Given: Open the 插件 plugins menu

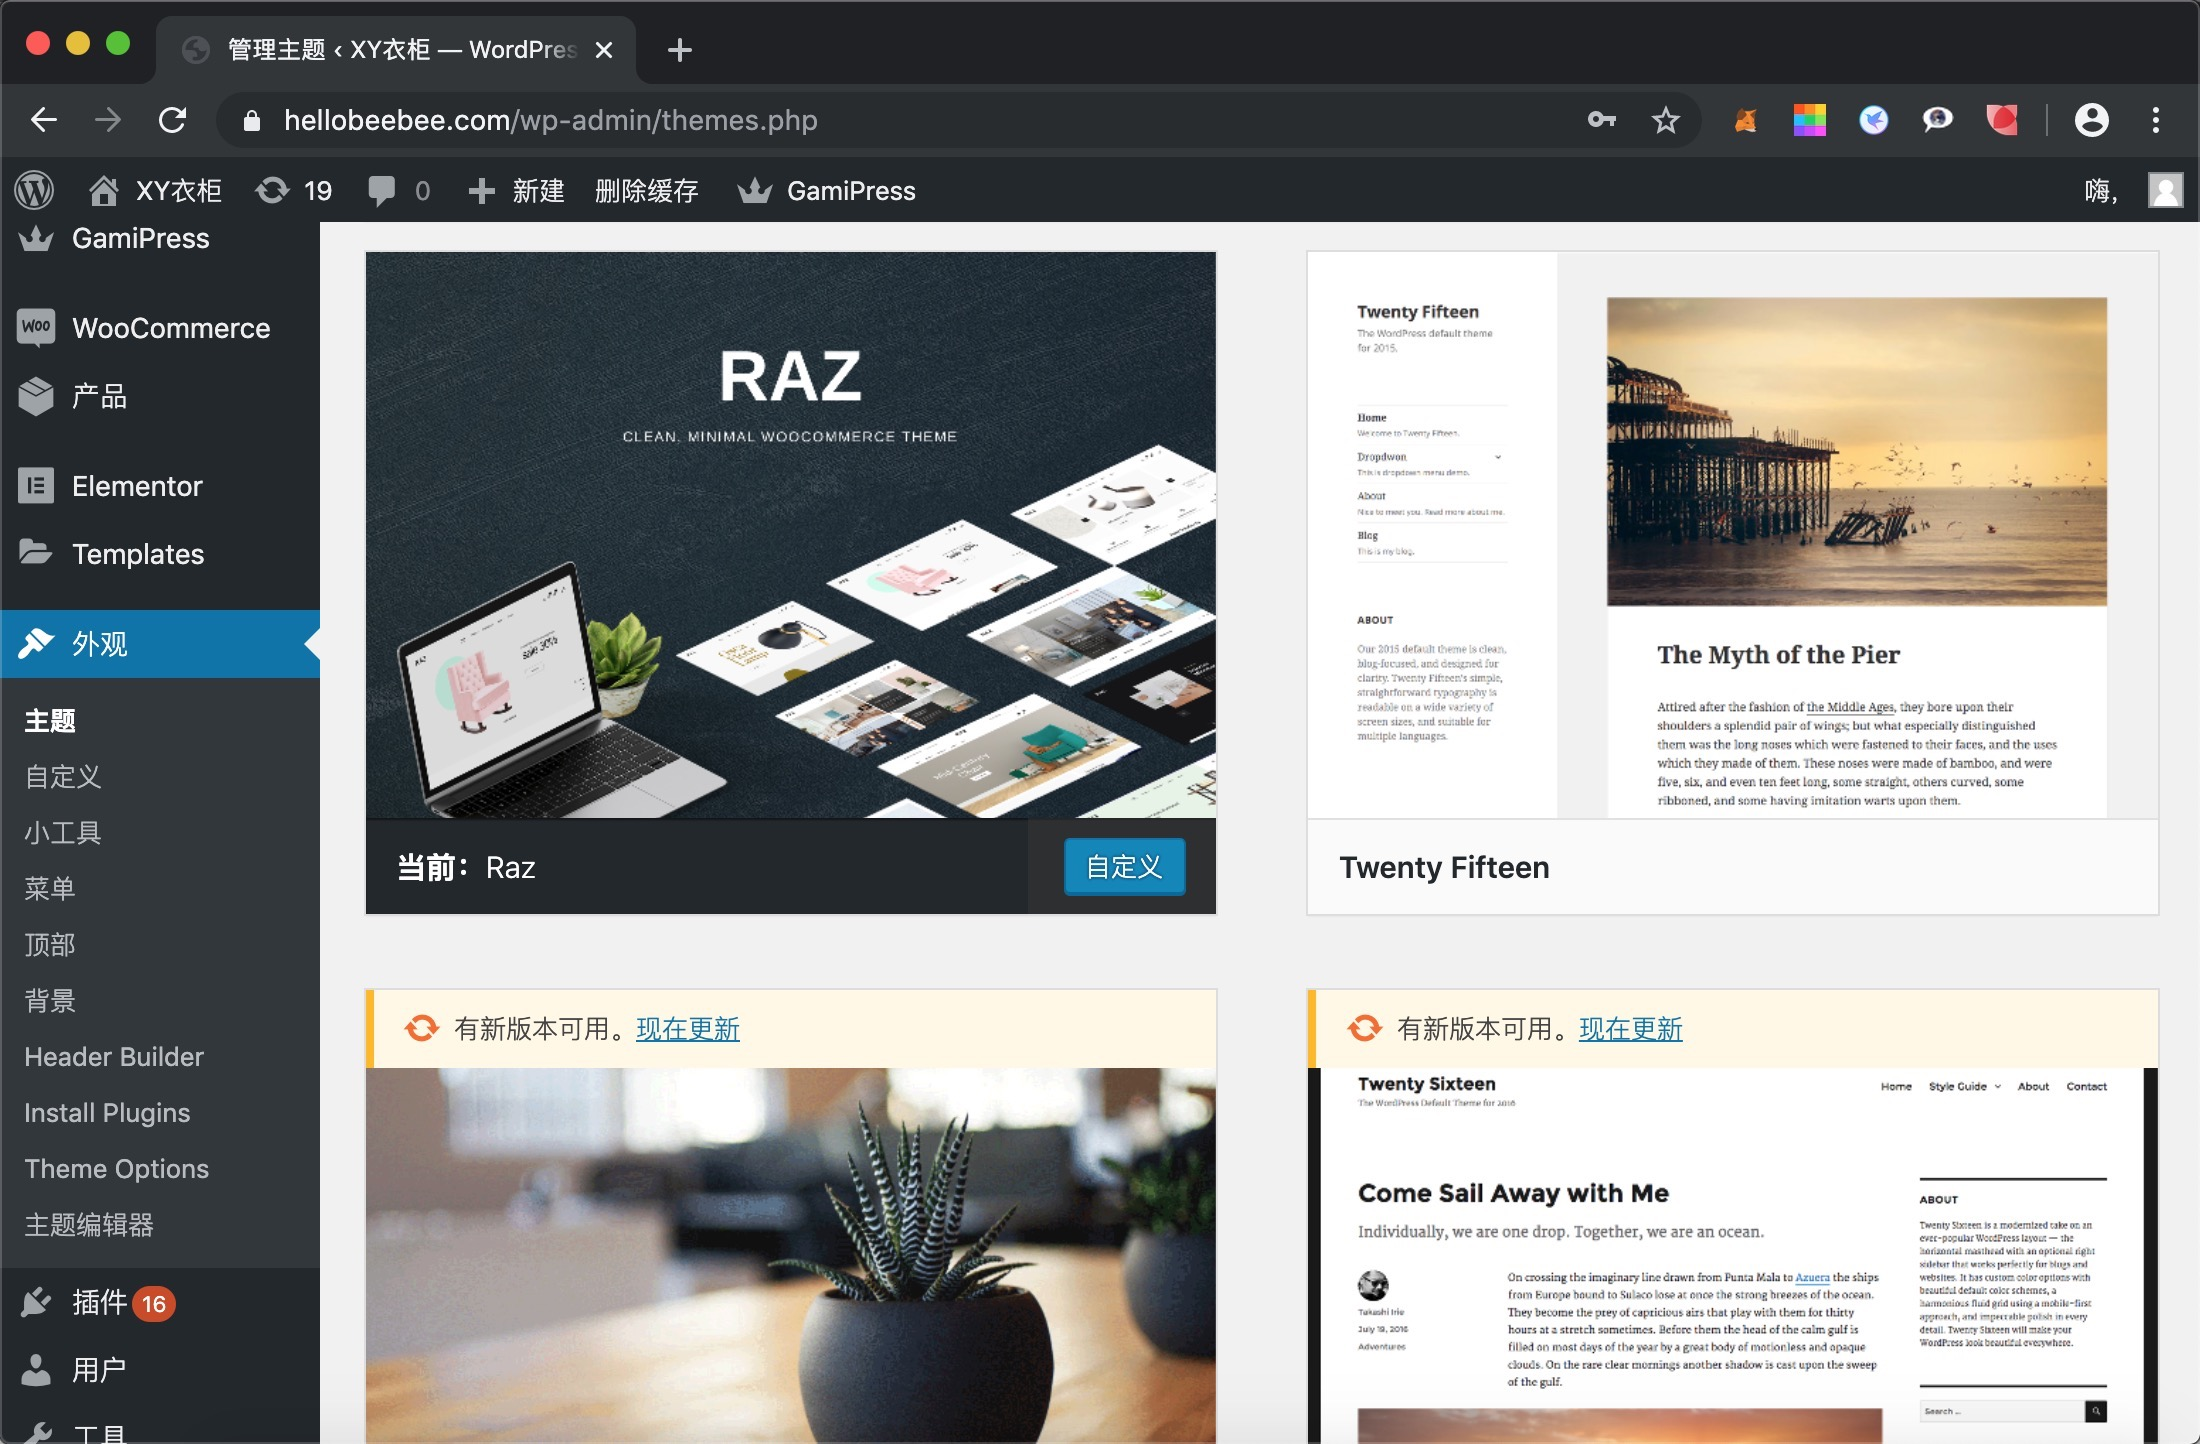Looking at the screenshot, I should pos(99,1302).
